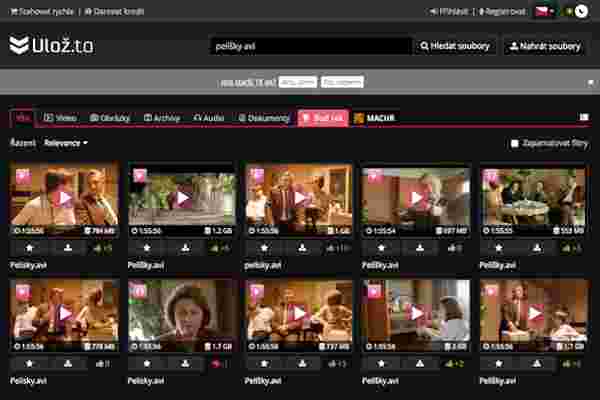Open the Relevance sorting dropdown

[65, 143]
